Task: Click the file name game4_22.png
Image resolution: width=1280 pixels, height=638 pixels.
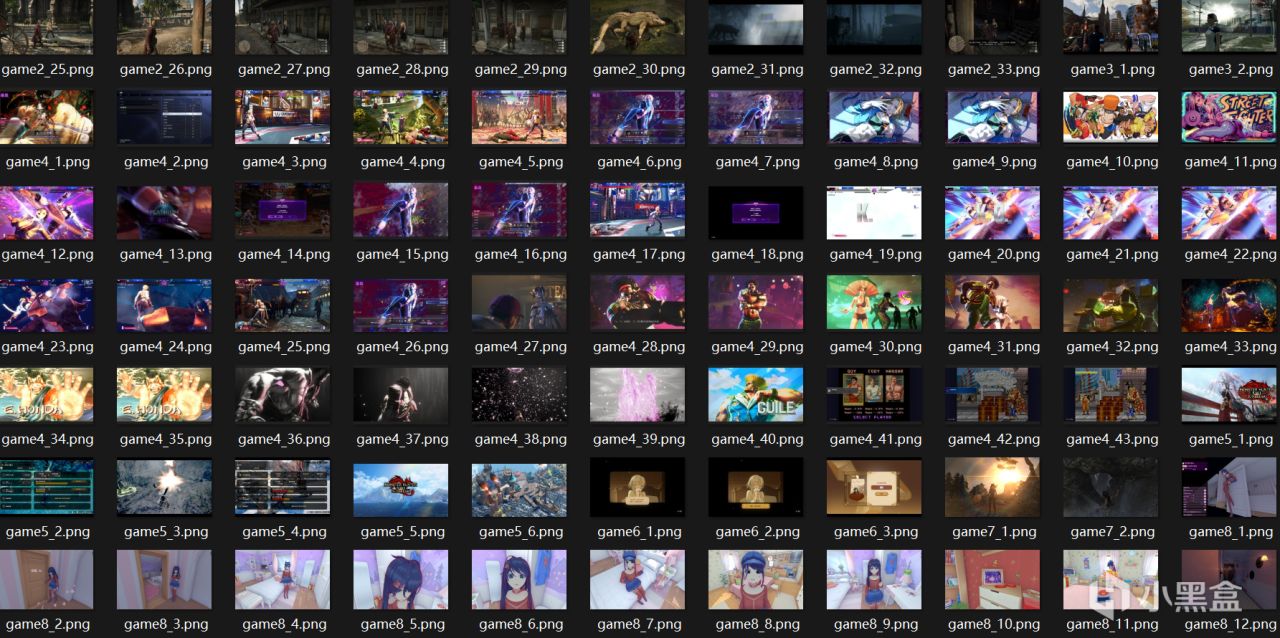Action: 1231,255
